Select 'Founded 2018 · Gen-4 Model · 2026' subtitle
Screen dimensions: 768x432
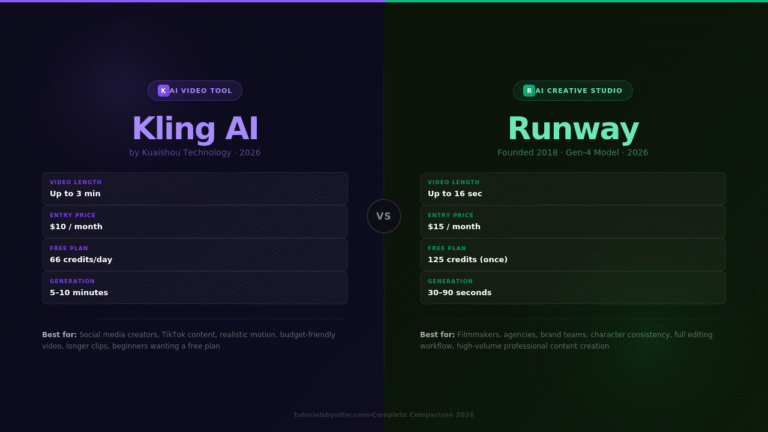tap(573, 152)
